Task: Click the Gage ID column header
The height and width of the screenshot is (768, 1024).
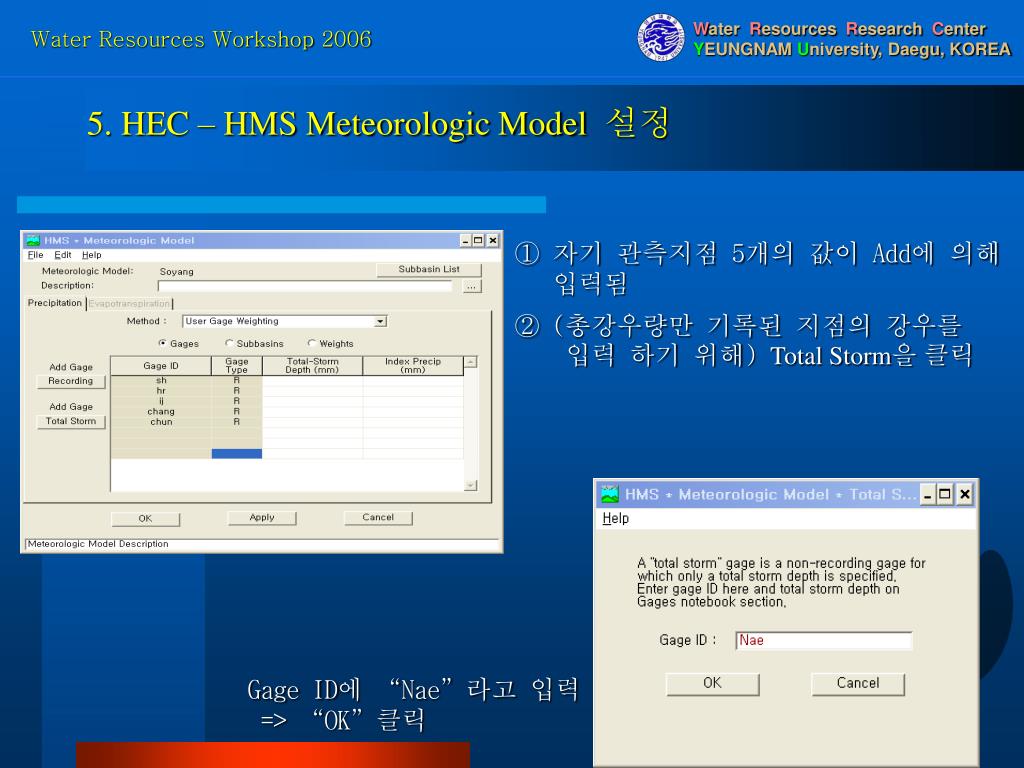Action: [161, 366]
